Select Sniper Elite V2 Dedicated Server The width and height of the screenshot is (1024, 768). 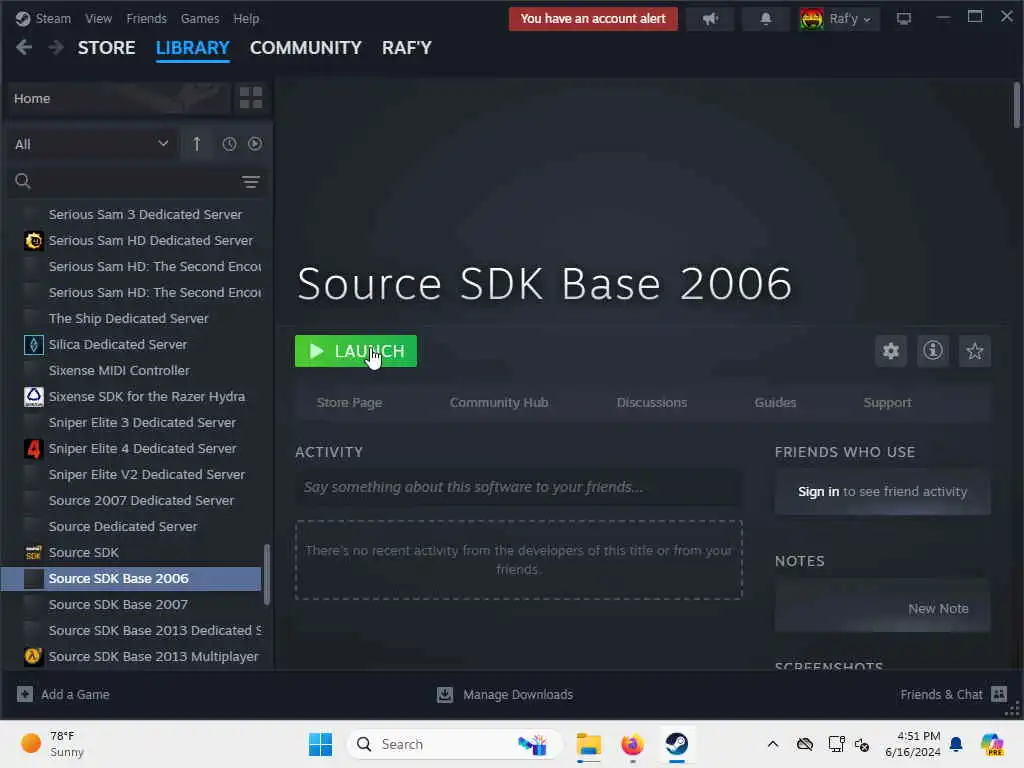coord(131,474)
